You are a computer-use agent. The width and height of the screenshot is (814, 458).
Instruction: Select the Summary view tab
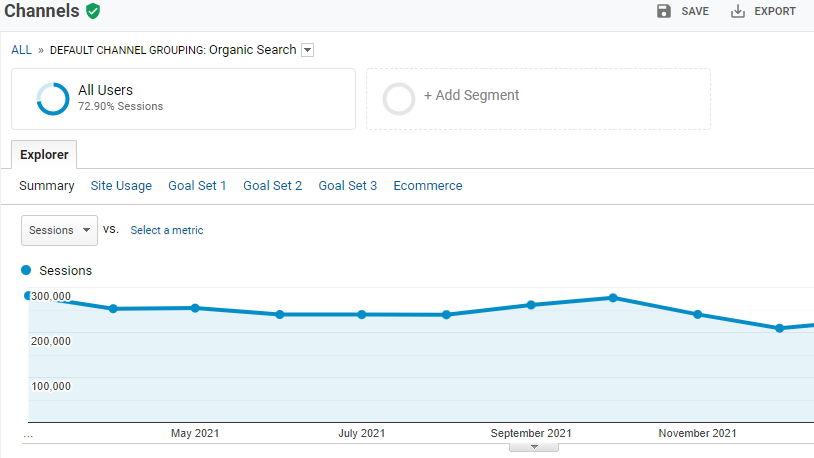[x=46, y=186]
